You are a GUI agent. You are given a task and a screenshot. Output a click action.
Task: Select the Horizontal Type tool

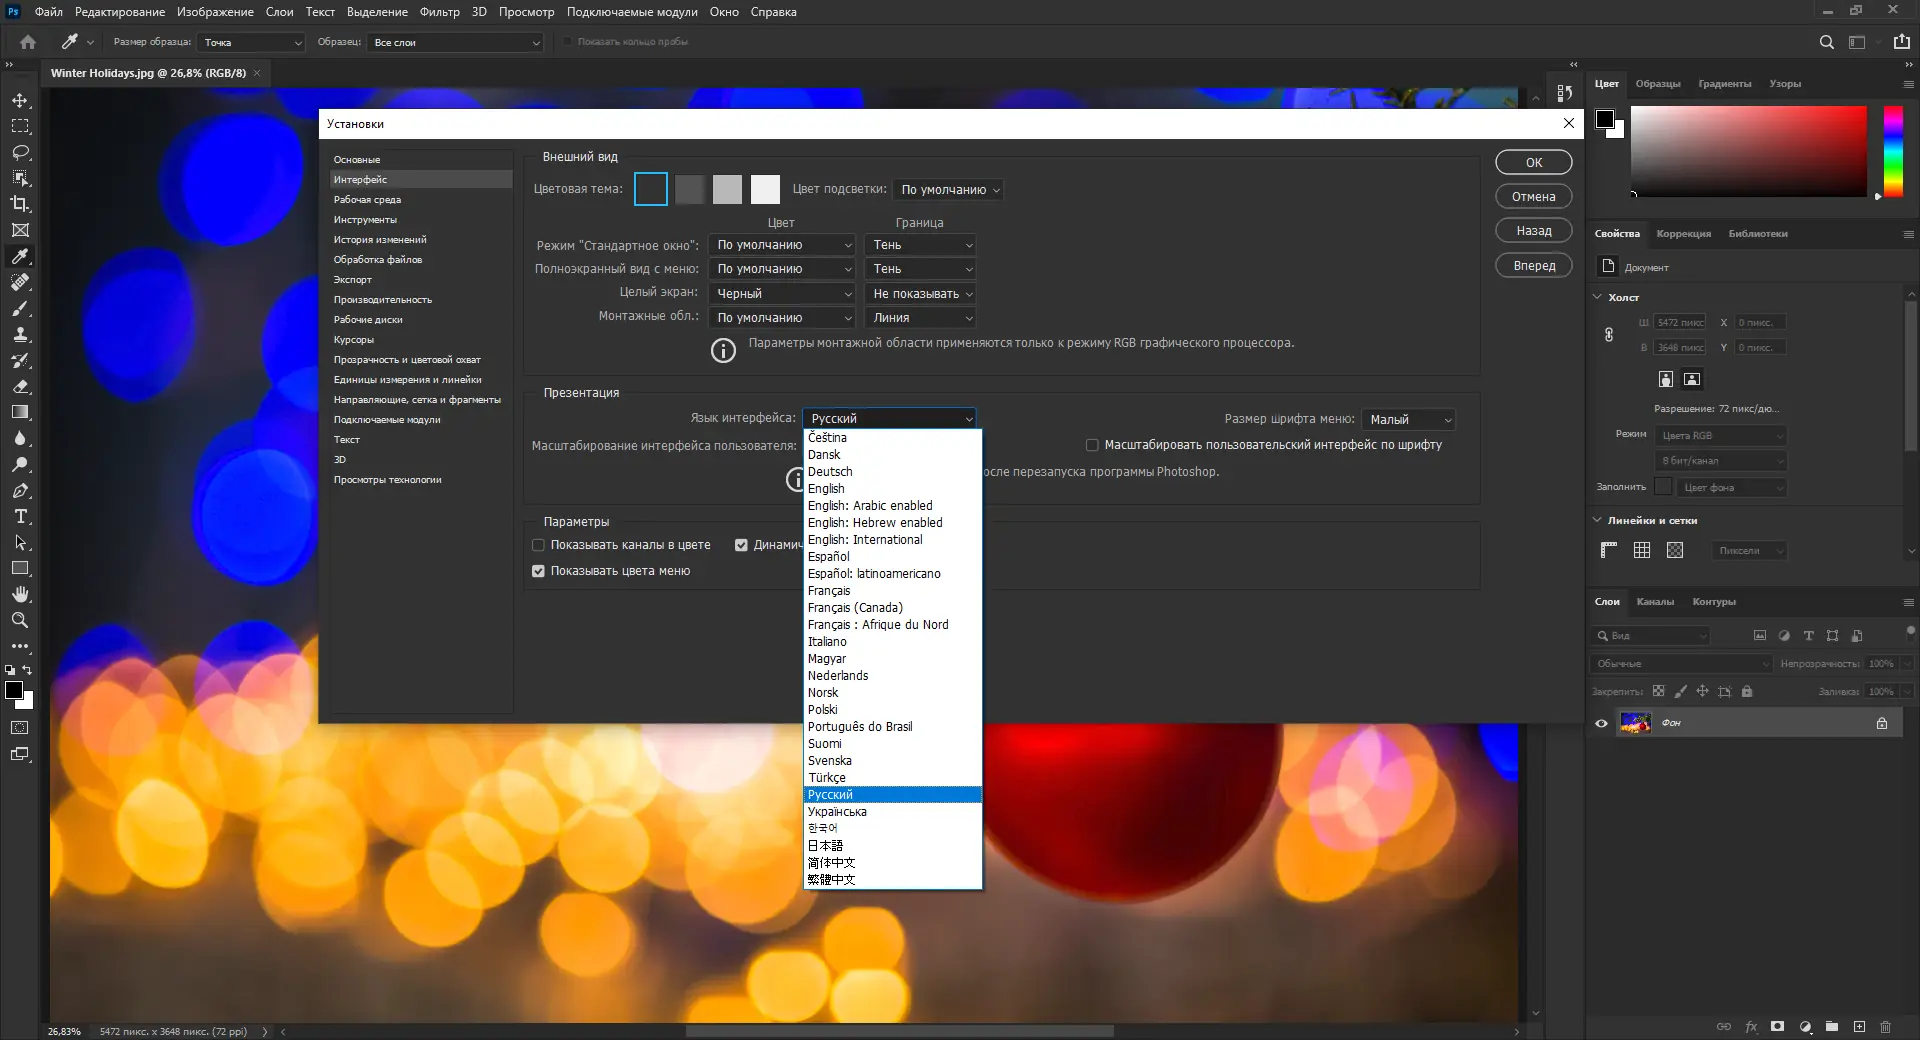[20, 517]
